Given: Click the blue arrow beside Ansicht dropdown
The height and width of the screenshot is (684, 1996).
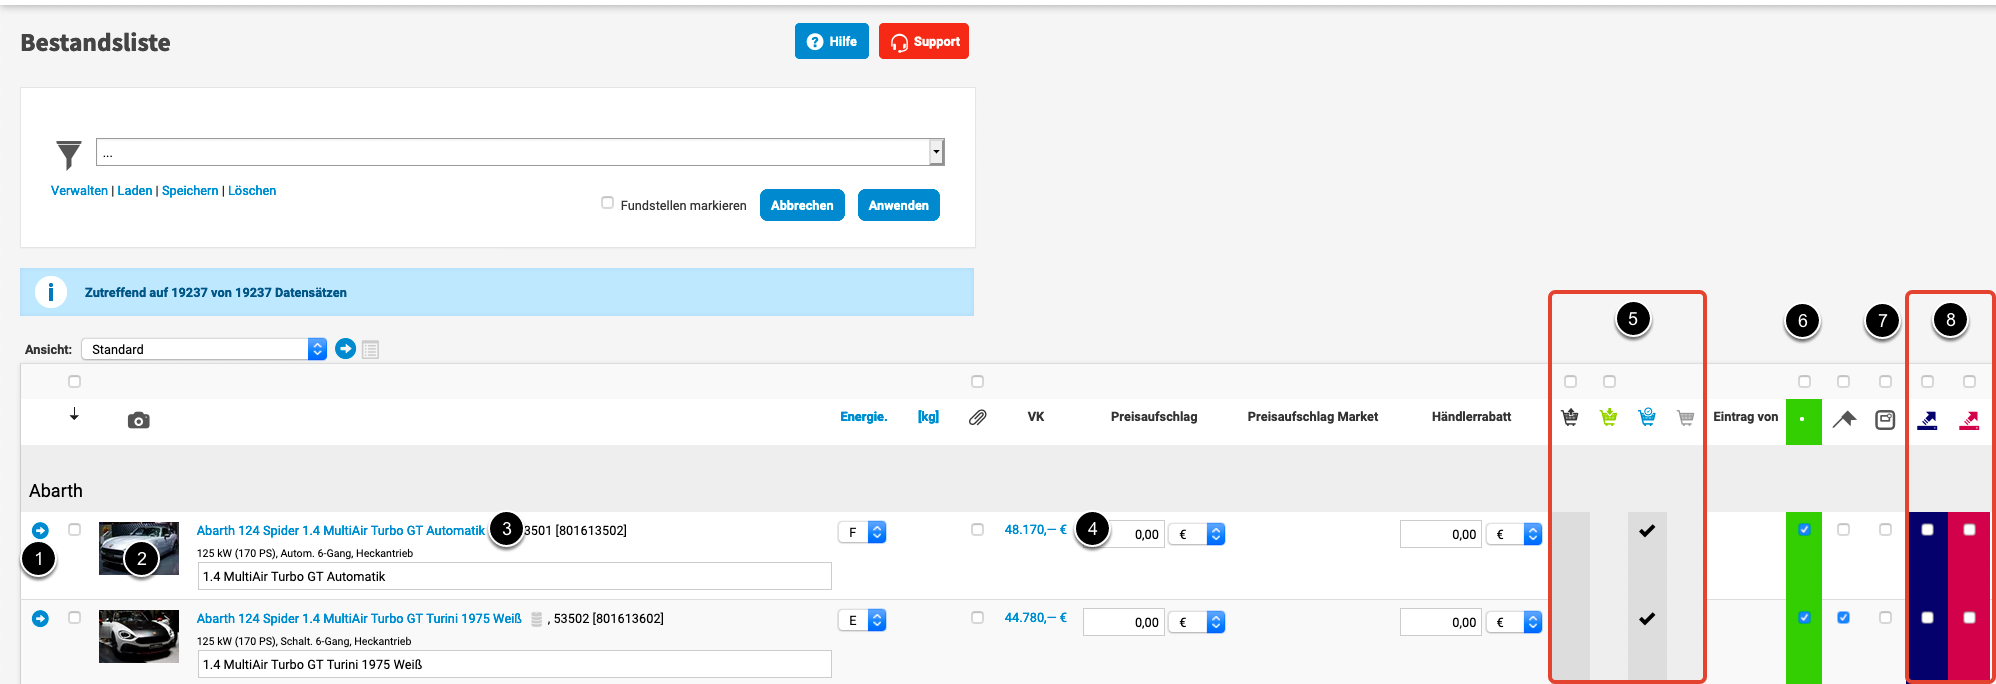Looking at the screenshot, I should click(x=345, y=349).
